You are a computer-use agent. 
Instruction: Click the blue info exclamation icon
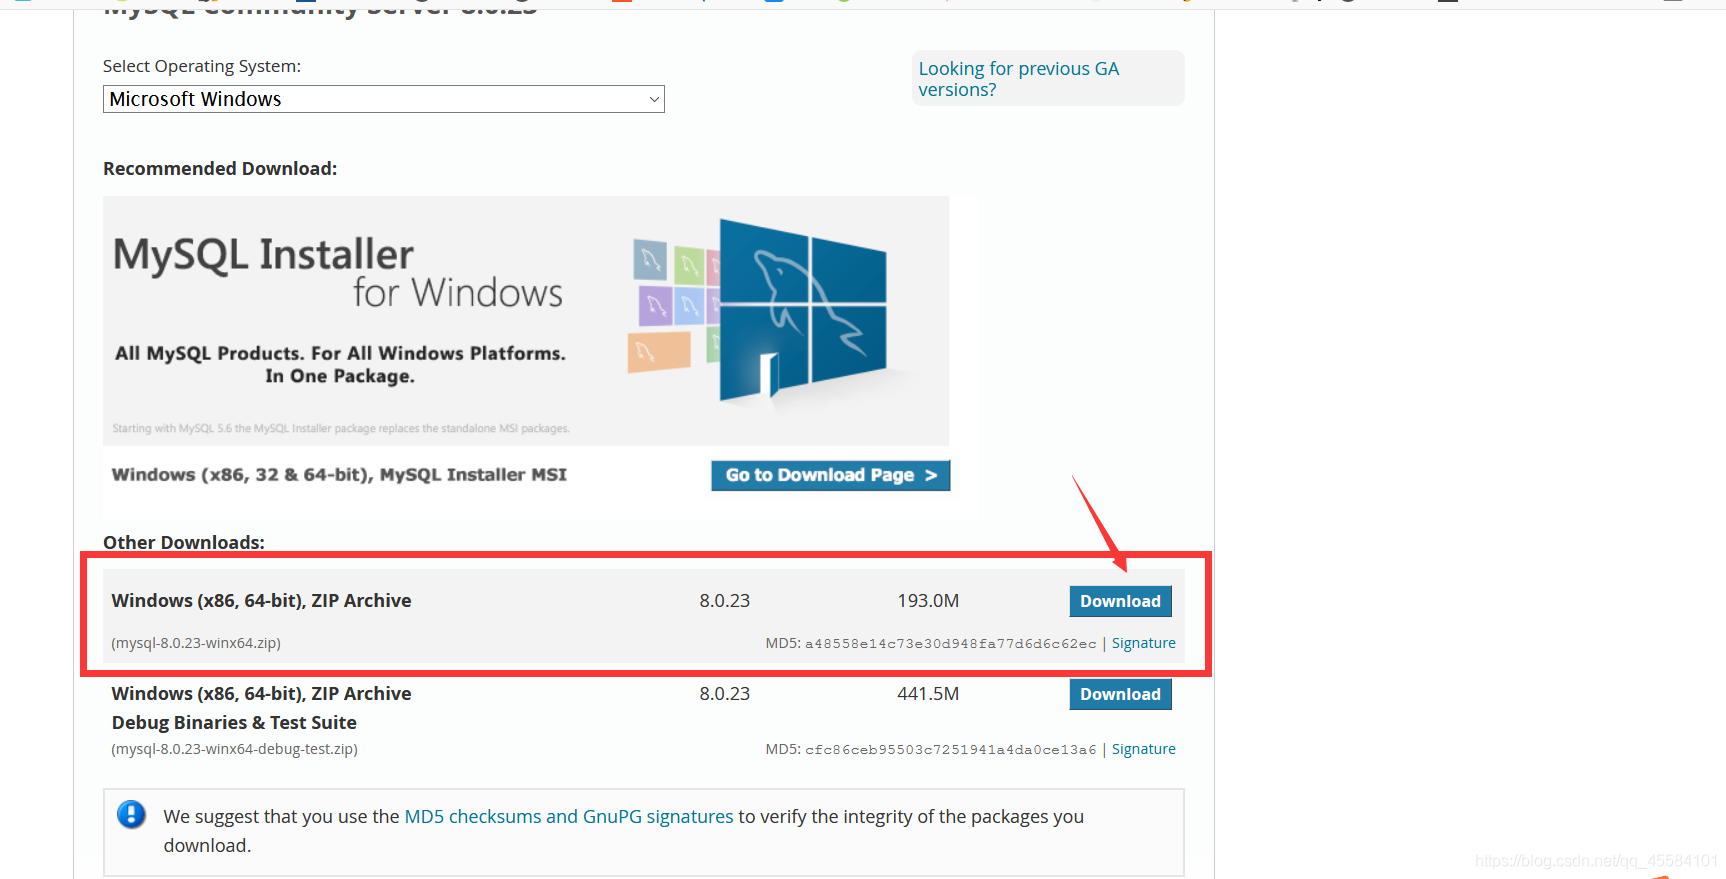point(131,814)
